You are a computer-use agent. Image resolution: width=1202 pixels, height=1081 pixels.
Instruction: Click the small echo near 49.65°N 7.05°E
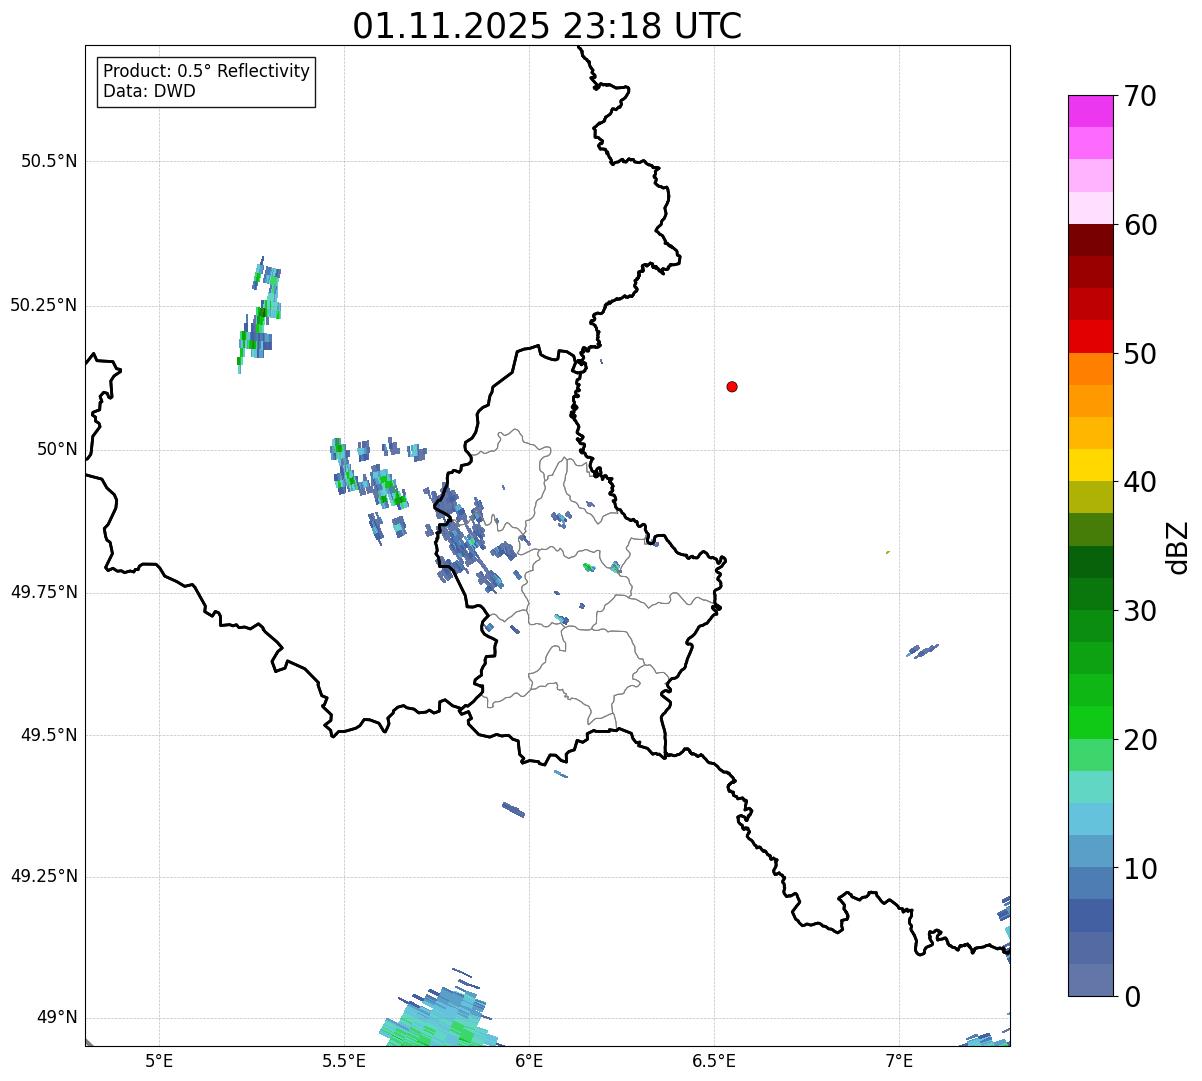(x=922, y=650)
